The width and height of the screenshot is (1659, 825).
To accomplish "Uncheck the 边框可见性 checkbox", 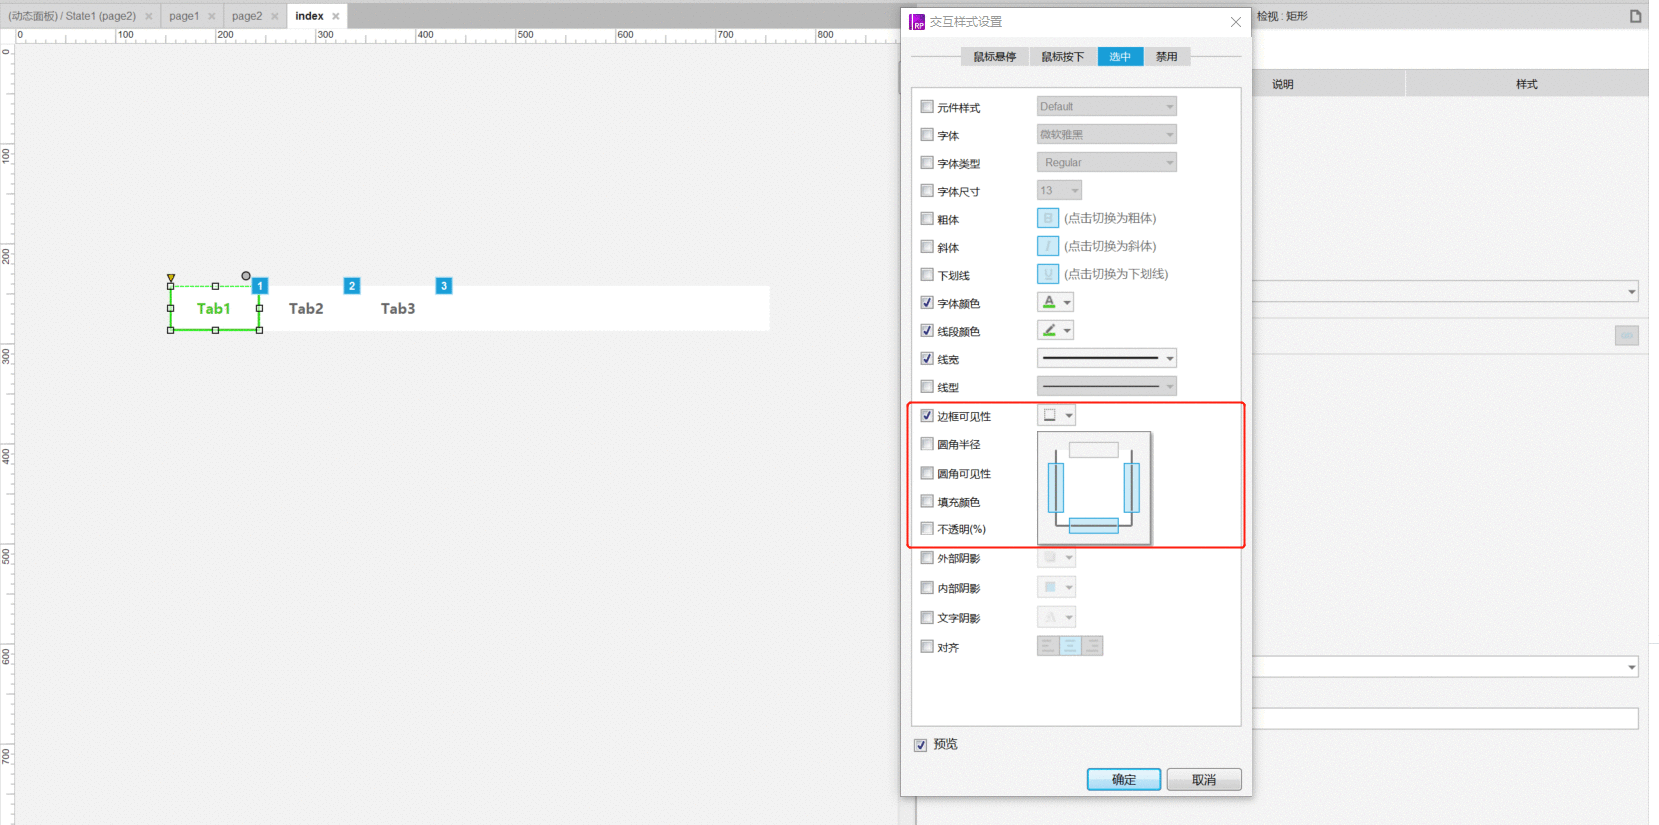I will pos(927,415).
